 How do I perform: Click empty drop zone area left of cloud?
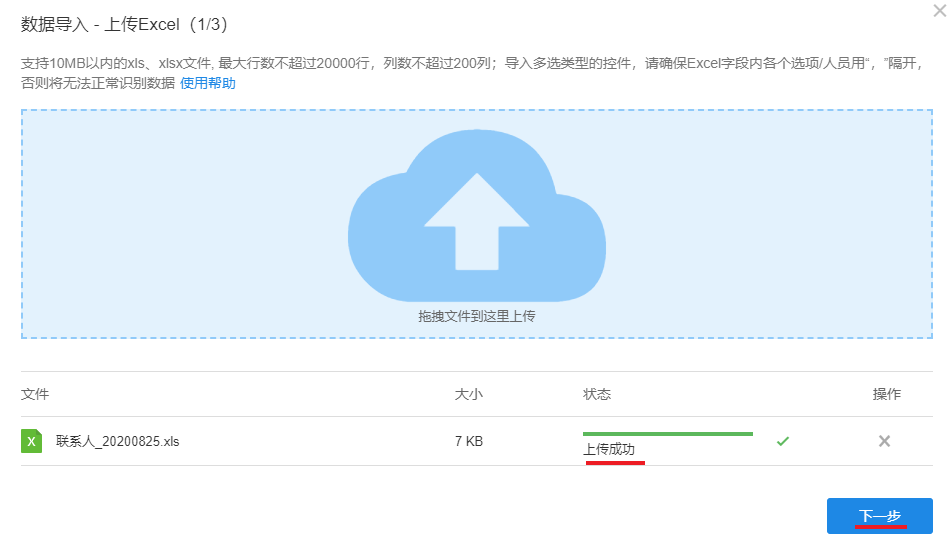pos(180,220)
